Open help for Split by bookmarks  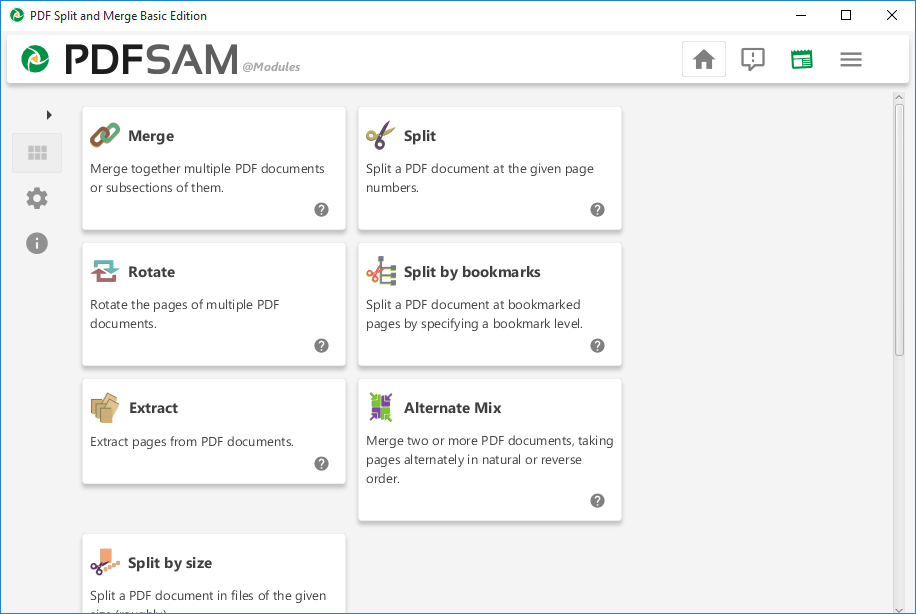click(x=597, y=346)
